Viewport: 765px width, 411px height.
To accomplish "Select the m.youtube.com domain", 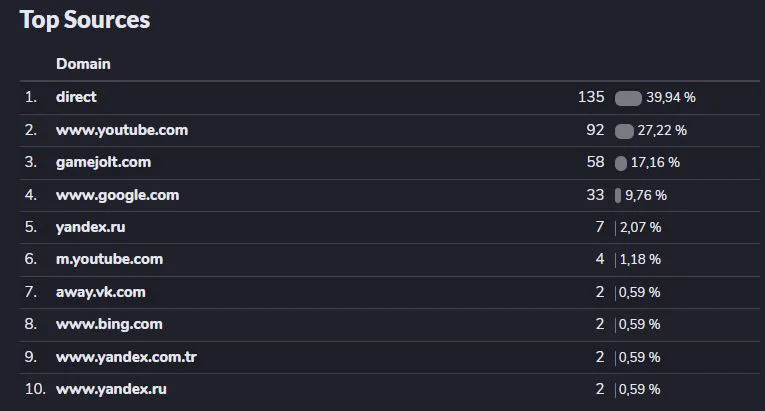I will [x=109, y=259].
